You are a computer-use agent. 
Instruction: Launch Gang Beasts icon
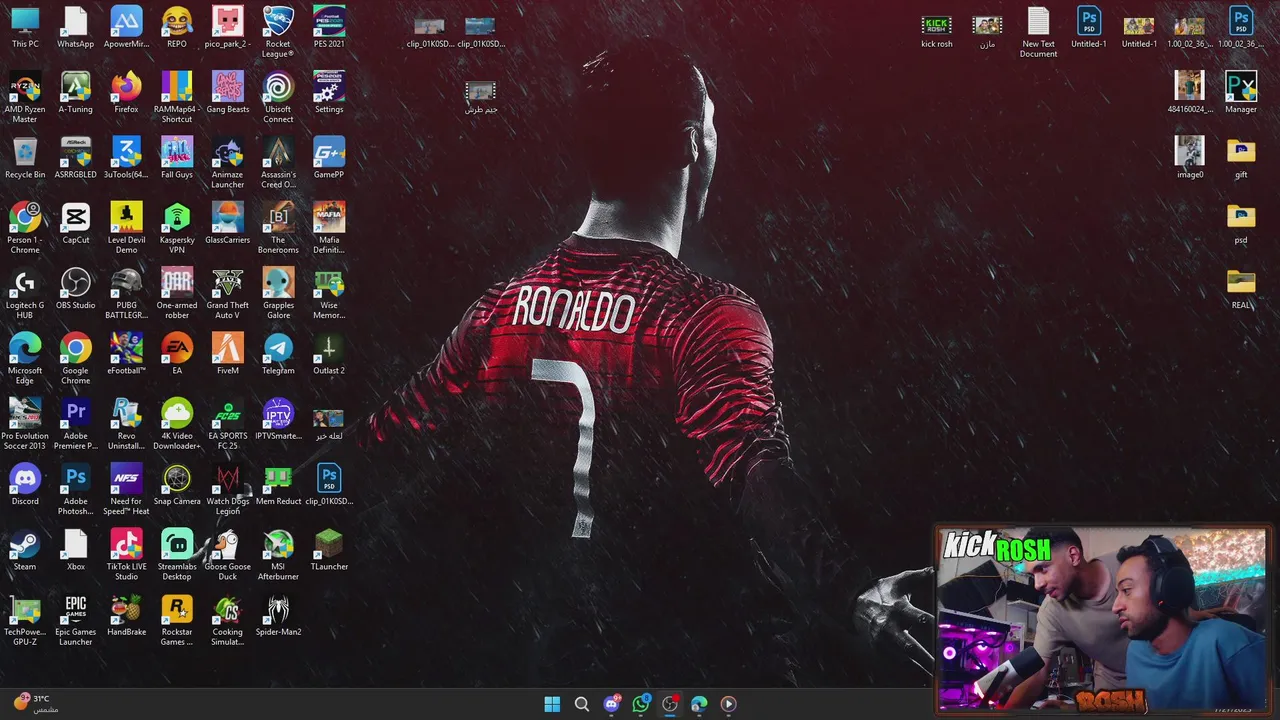[228, 92]
